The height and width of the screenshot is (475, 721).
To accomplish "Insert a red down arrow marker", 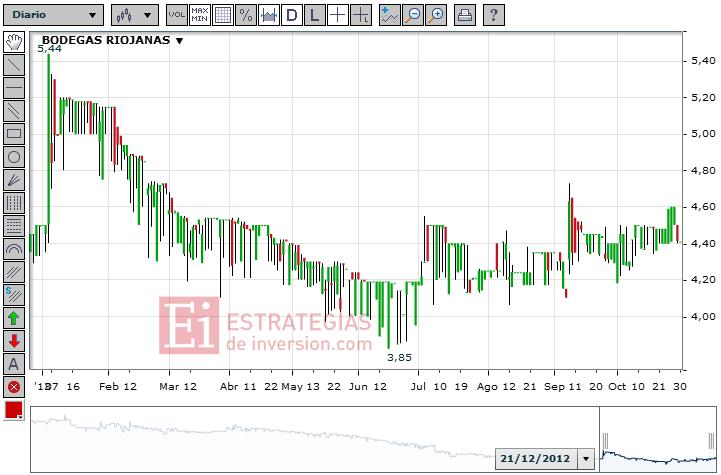I will 14,341.
